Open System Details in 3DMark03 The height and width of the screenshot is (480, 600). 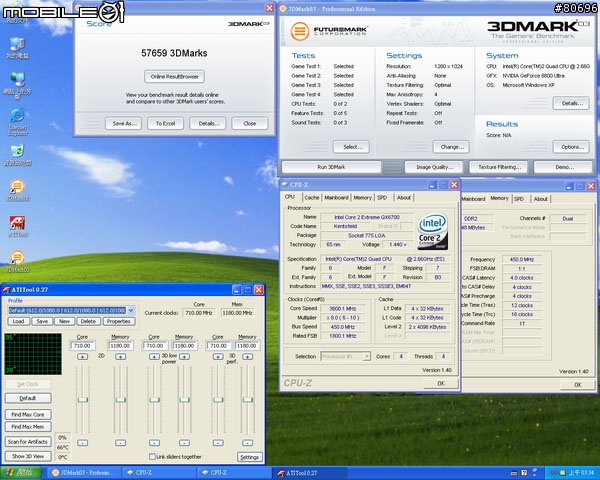(x=571, y=103)
